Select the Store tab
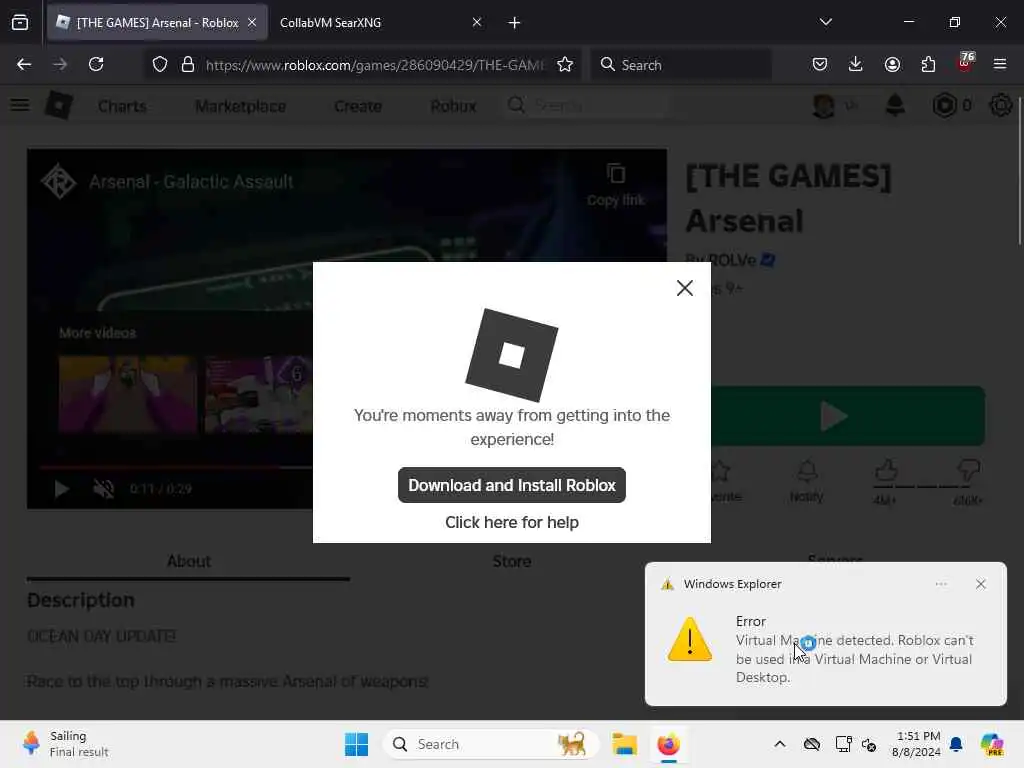 point(512,561)
